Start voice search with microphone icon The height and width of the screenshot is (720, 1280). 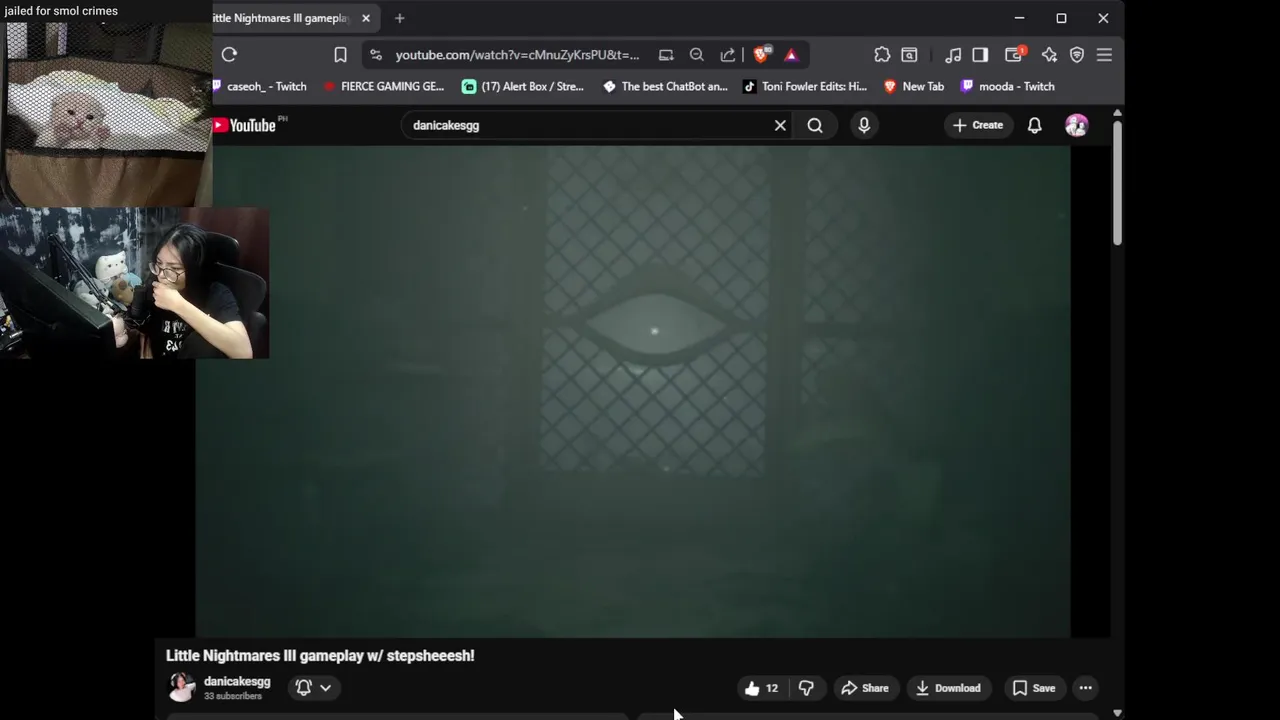point(864,125)
